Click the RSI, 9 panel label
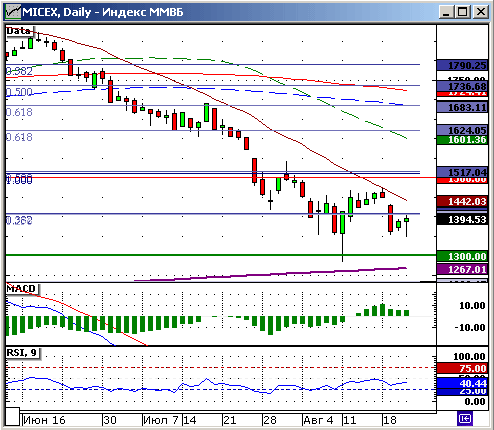 [22, 353]
